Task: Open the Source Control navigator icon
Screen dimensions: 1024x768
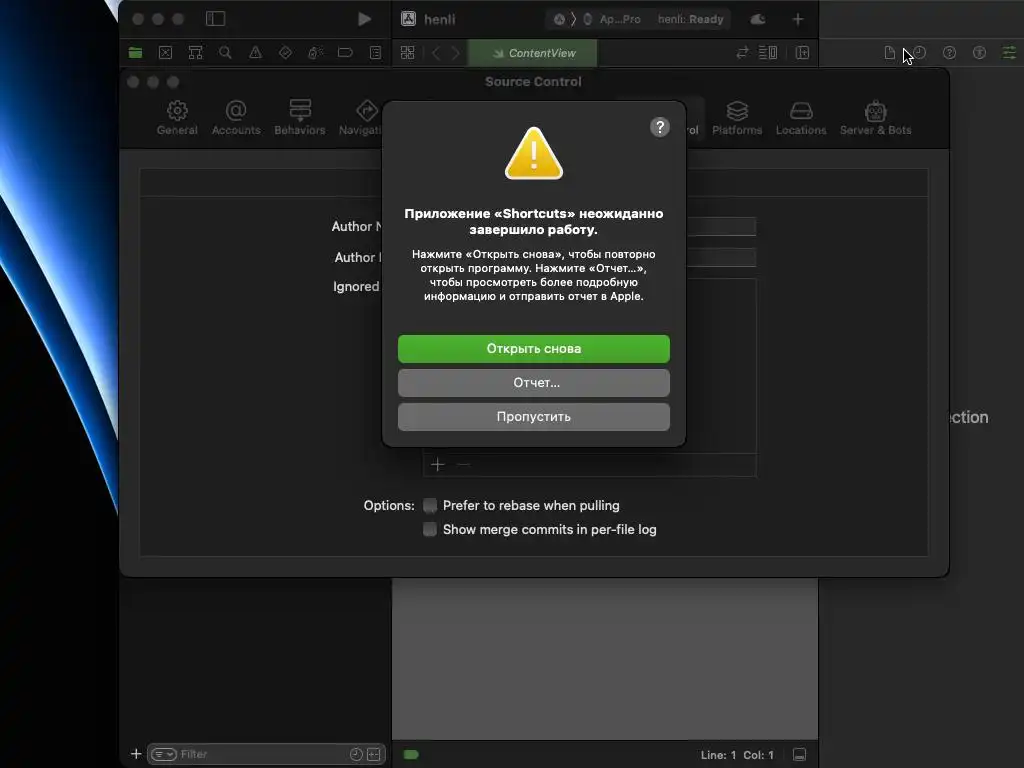Action: 165,53
